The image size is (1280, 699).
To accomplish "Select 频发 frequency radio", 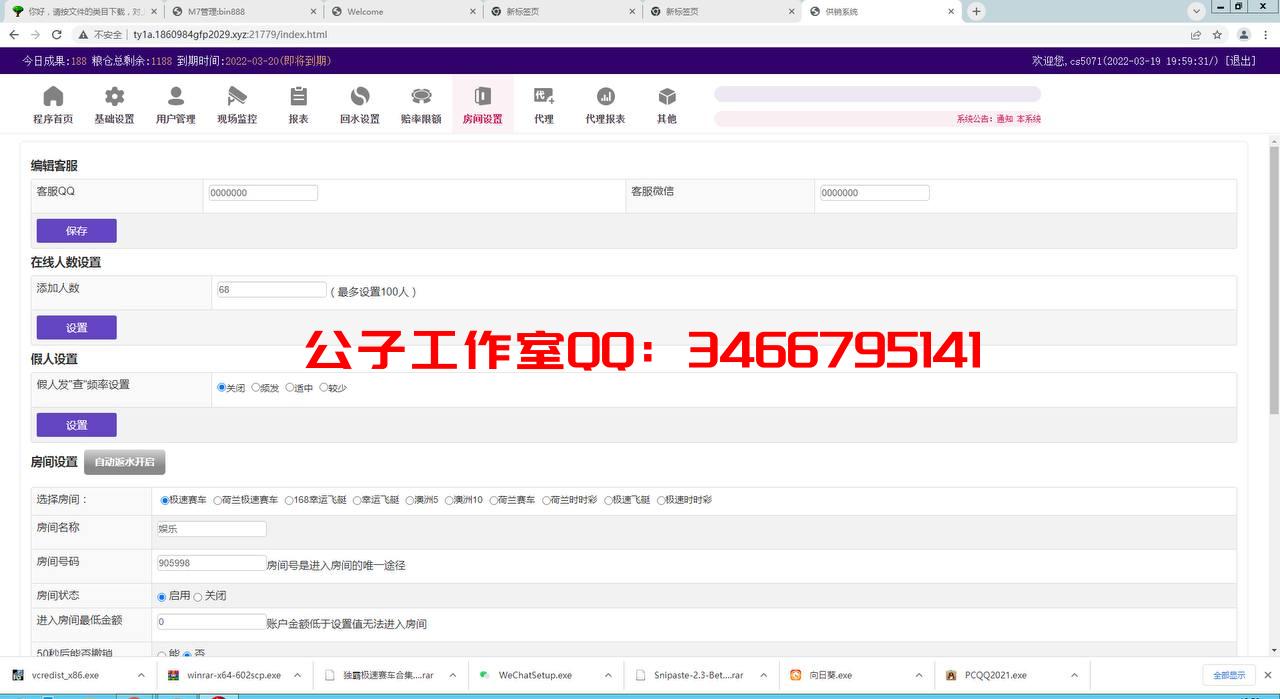I will pos(256,387).
